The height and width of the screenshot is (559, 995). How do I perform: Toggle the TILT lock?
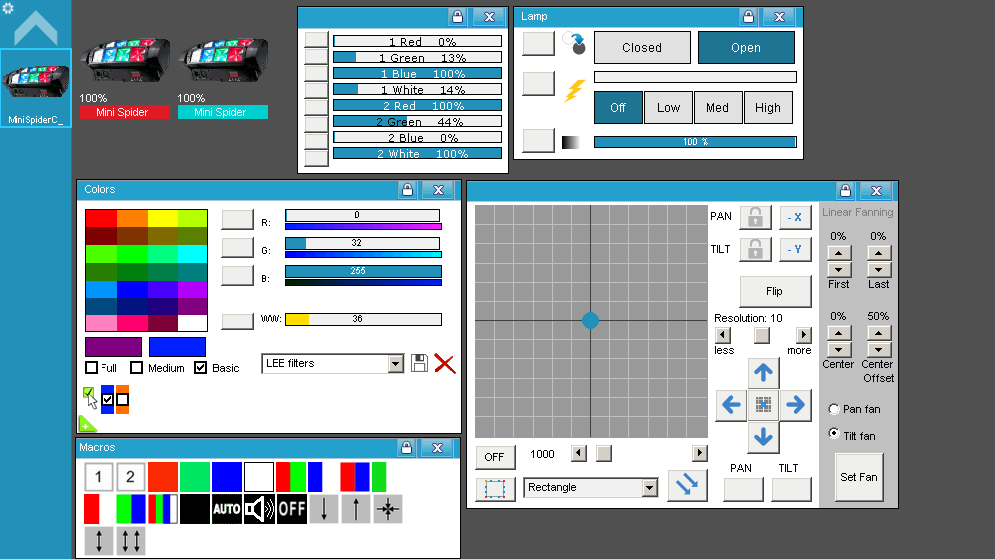pyautogui.click(x=755, y=249)
